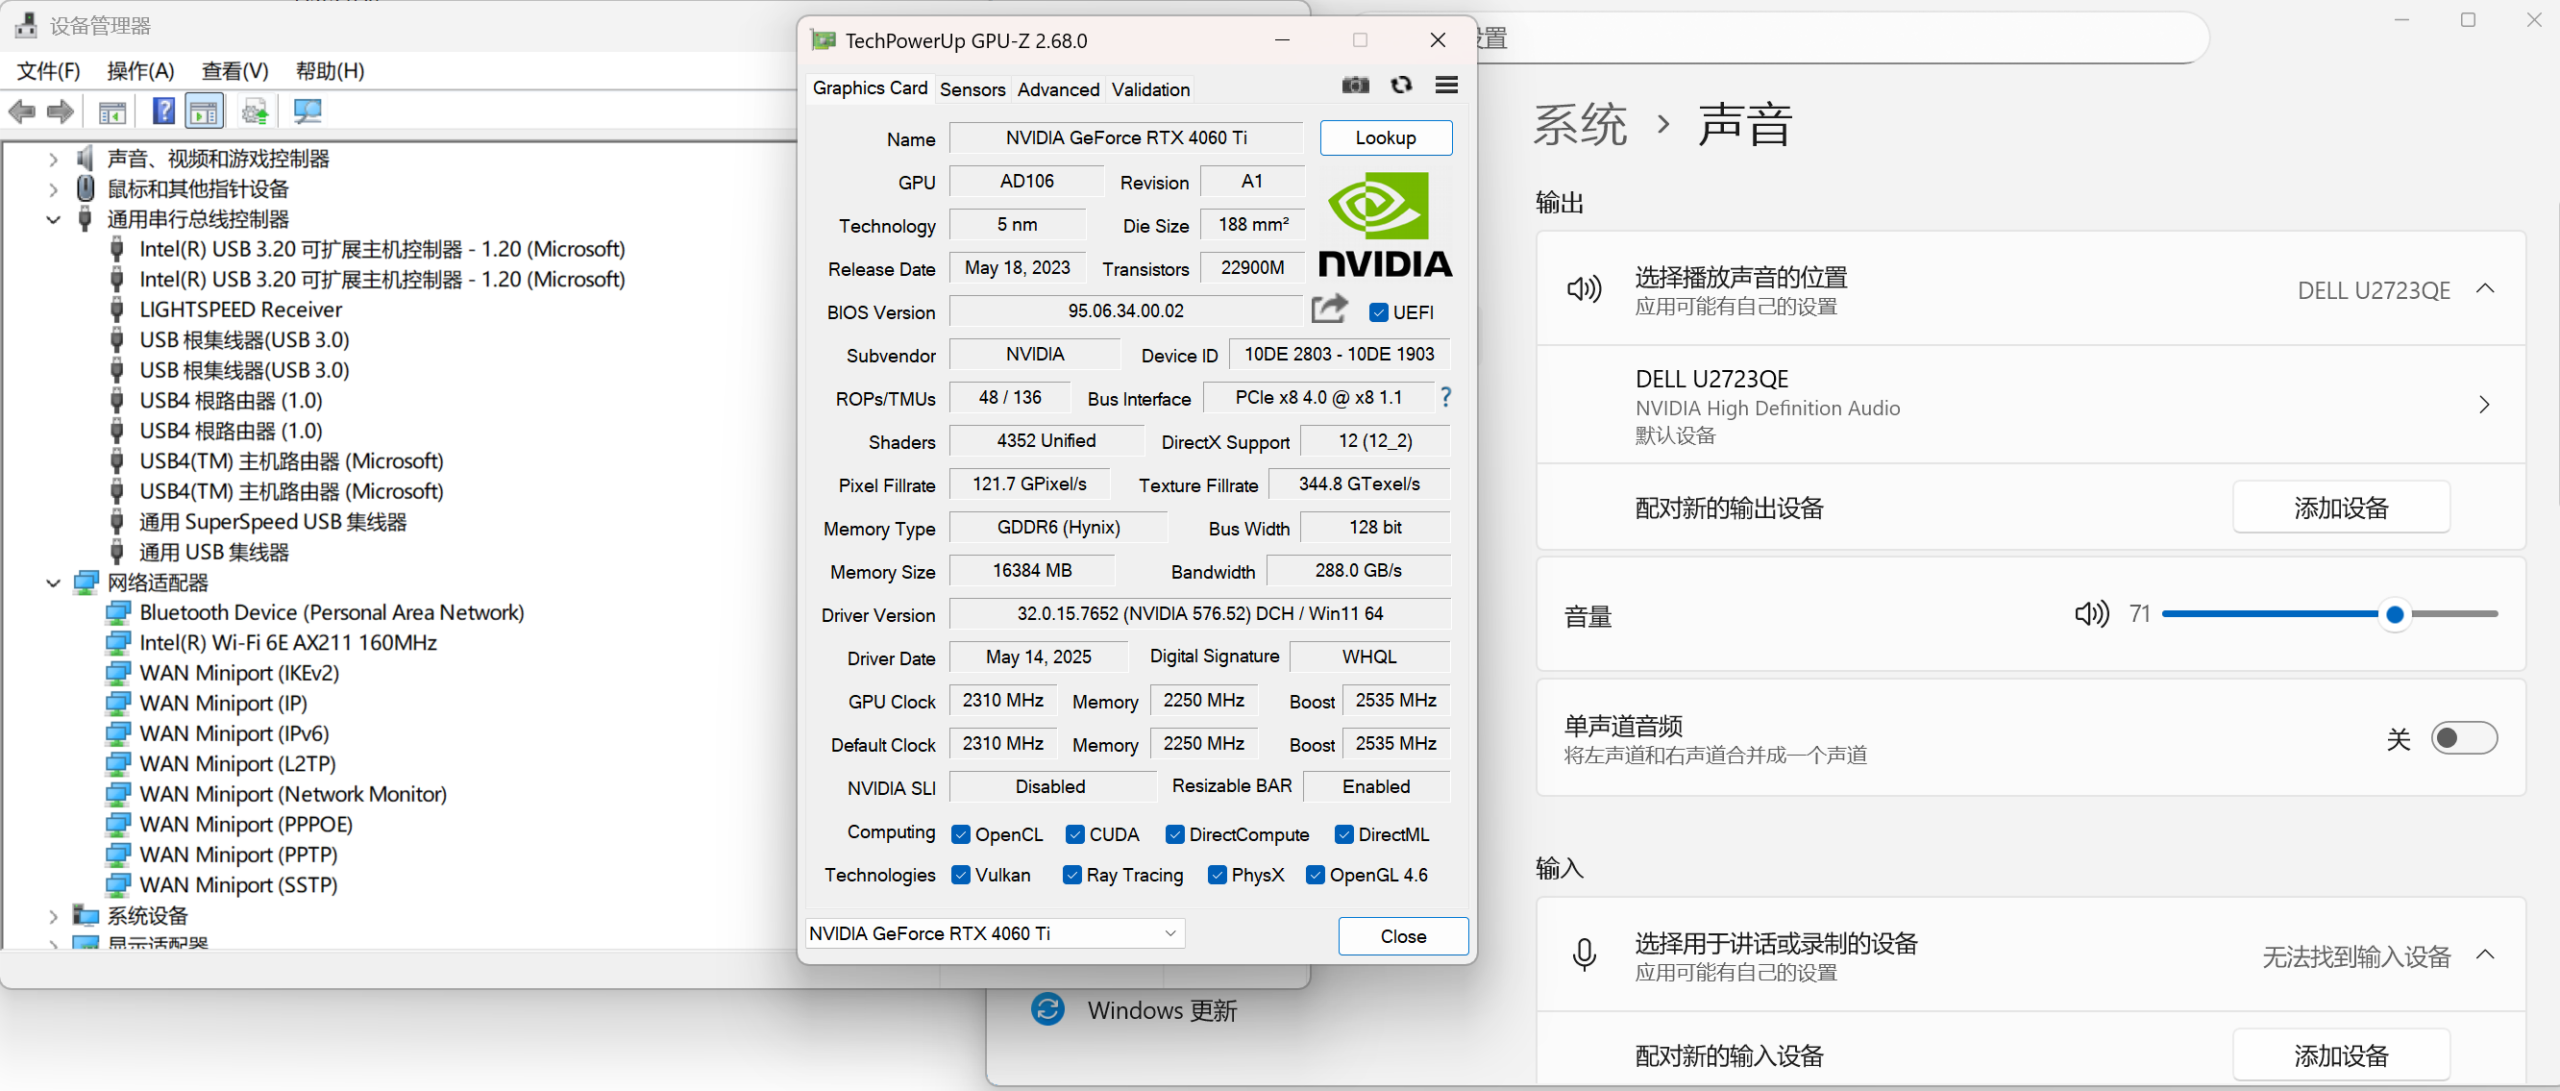Switch to the Sensors tab
Viewport: 2560px width, 1091px height.
pyautogui.click(x=972, y=90)
